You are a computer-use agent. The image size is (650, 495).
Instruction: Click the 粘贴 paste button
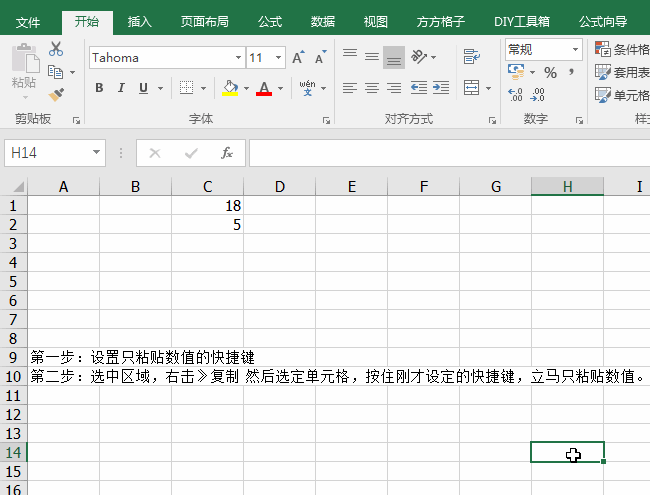24,68
